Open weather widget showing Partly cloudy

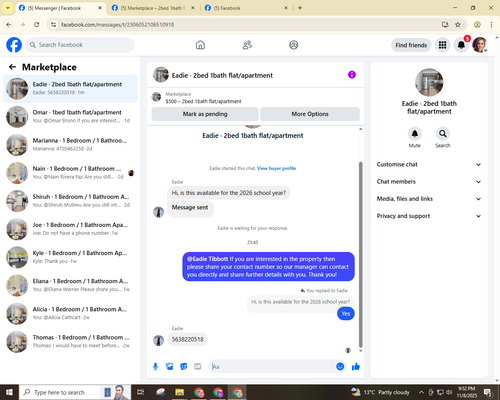click(380, 392)
